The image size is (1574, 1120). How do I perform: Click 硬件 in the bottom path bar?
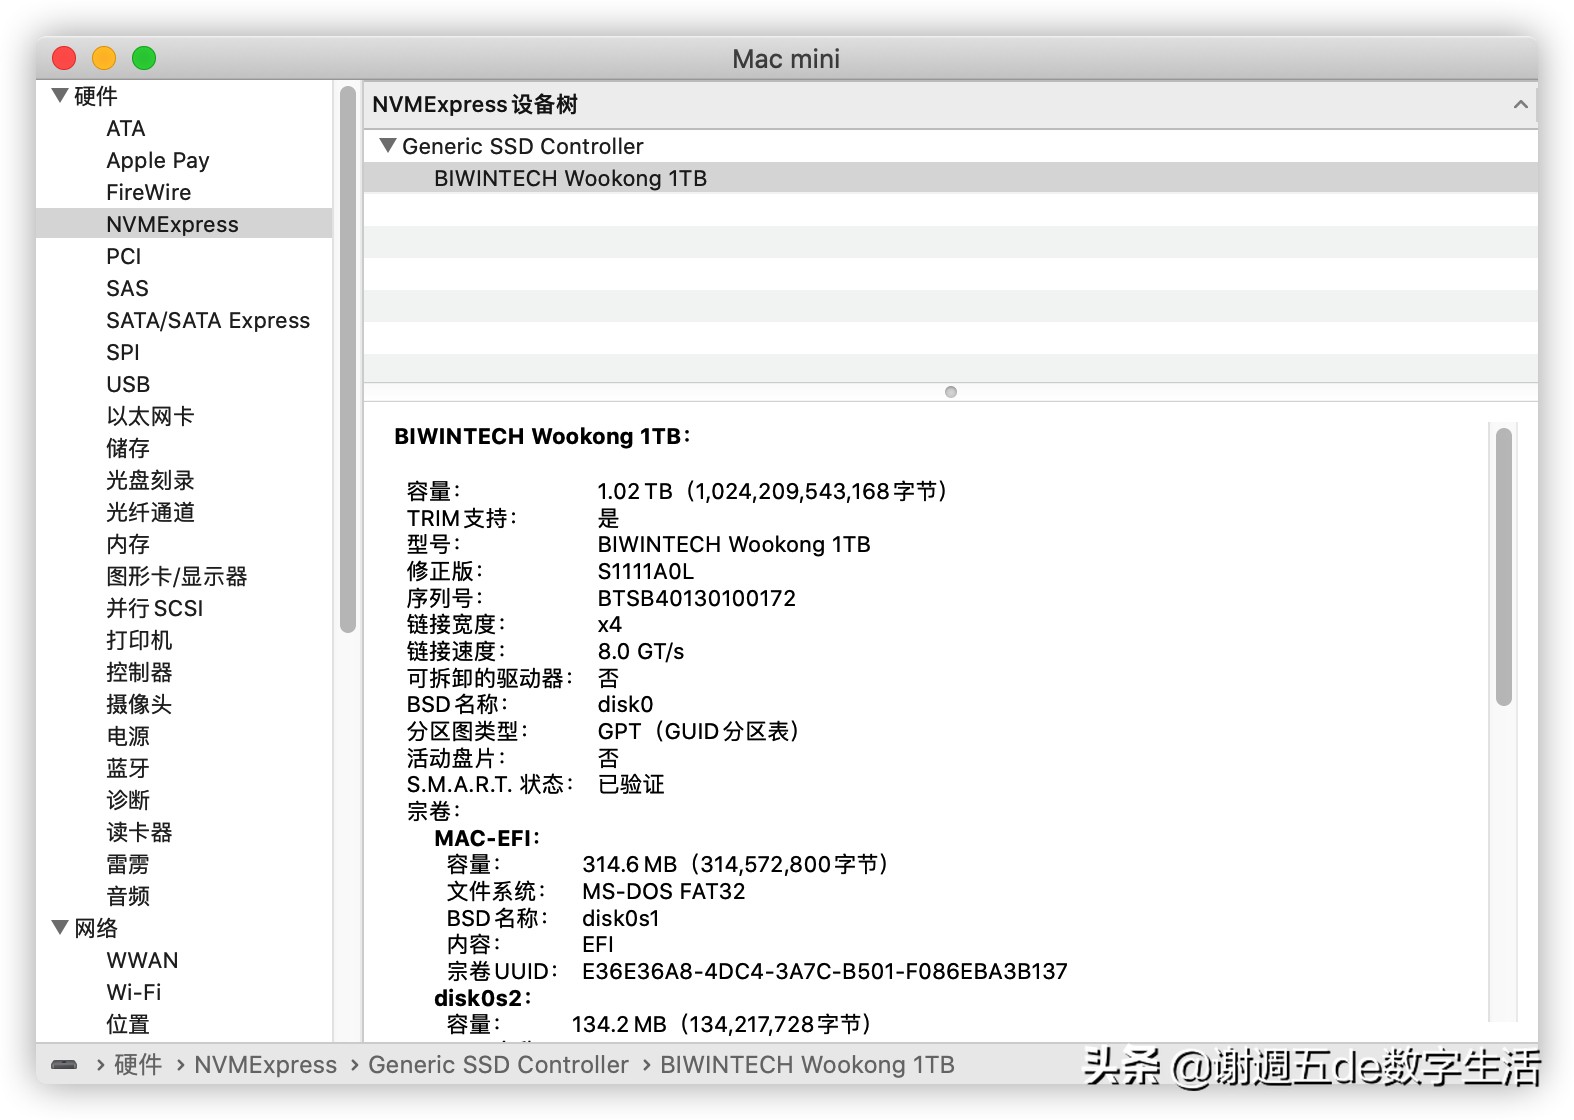point(138,1065)
